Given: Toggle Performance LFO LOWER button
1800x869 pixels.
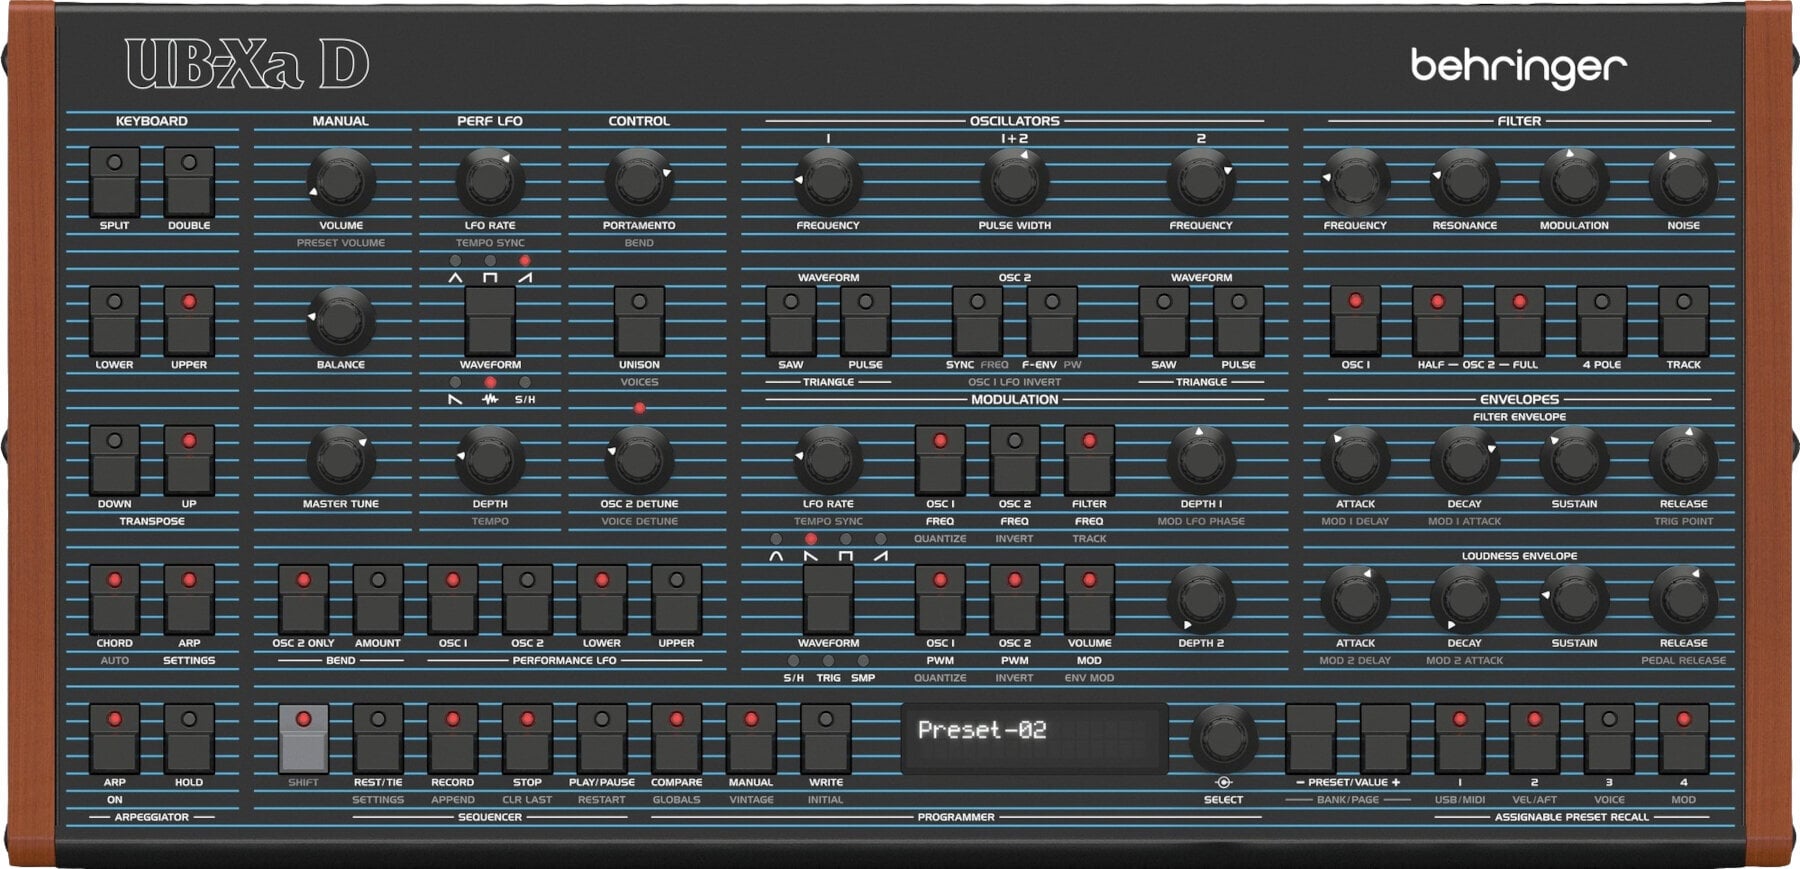Looking at the screenshot, I should [602, 600].
